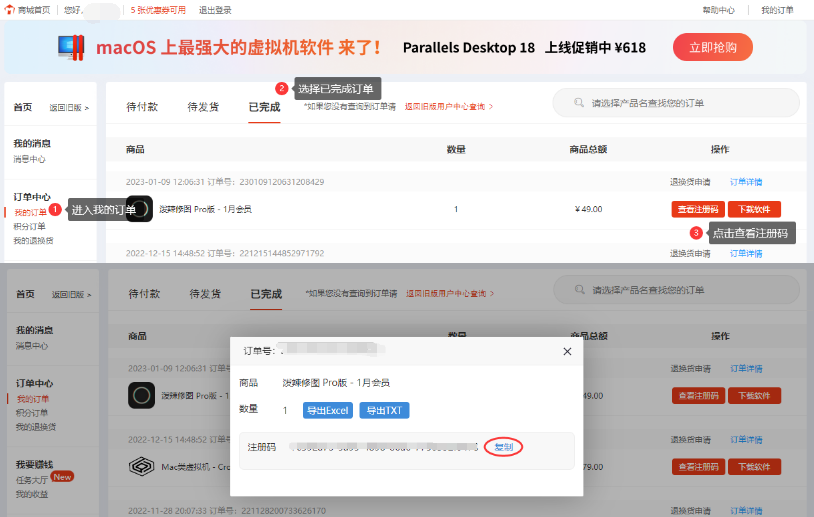Open 我的订单 in the top-right corner
Screen dimensions: 814x517
pyautogui.click(x=777, y=10)
